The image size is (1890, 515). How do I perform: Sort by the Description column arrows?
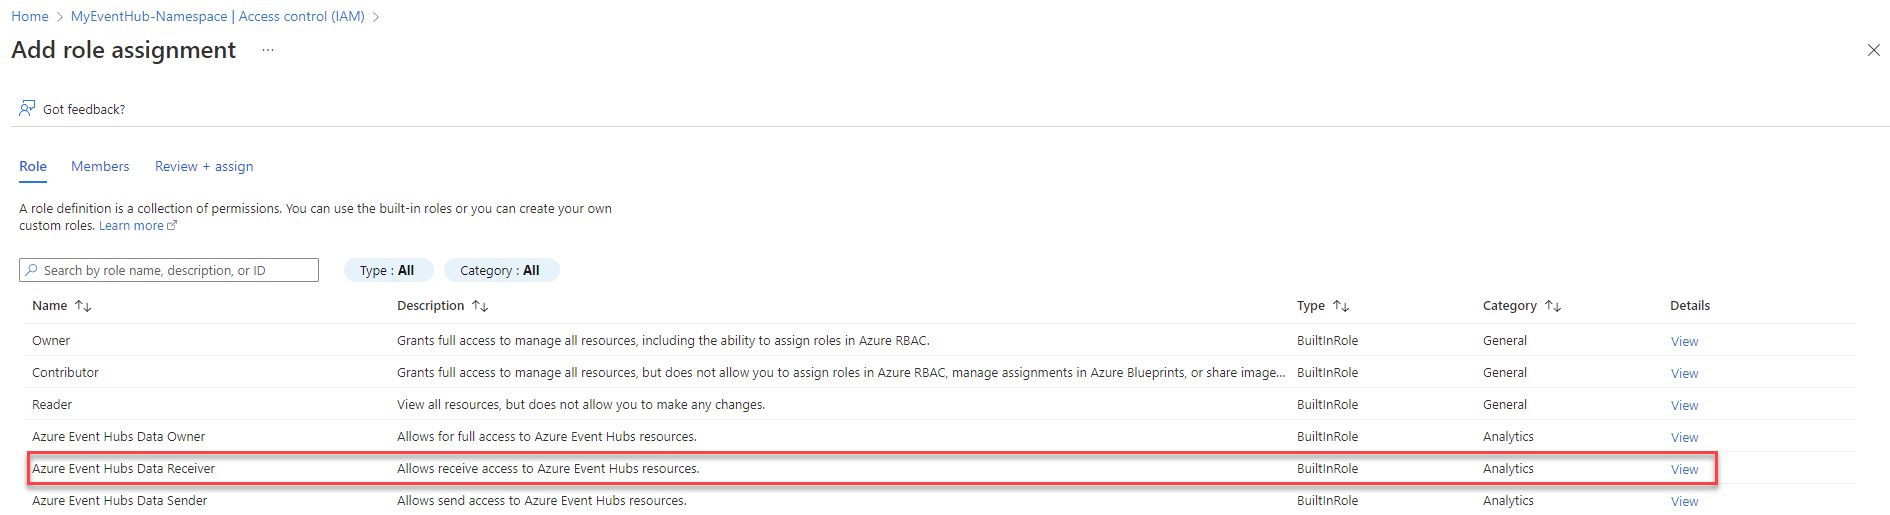[x=480, y=306]
